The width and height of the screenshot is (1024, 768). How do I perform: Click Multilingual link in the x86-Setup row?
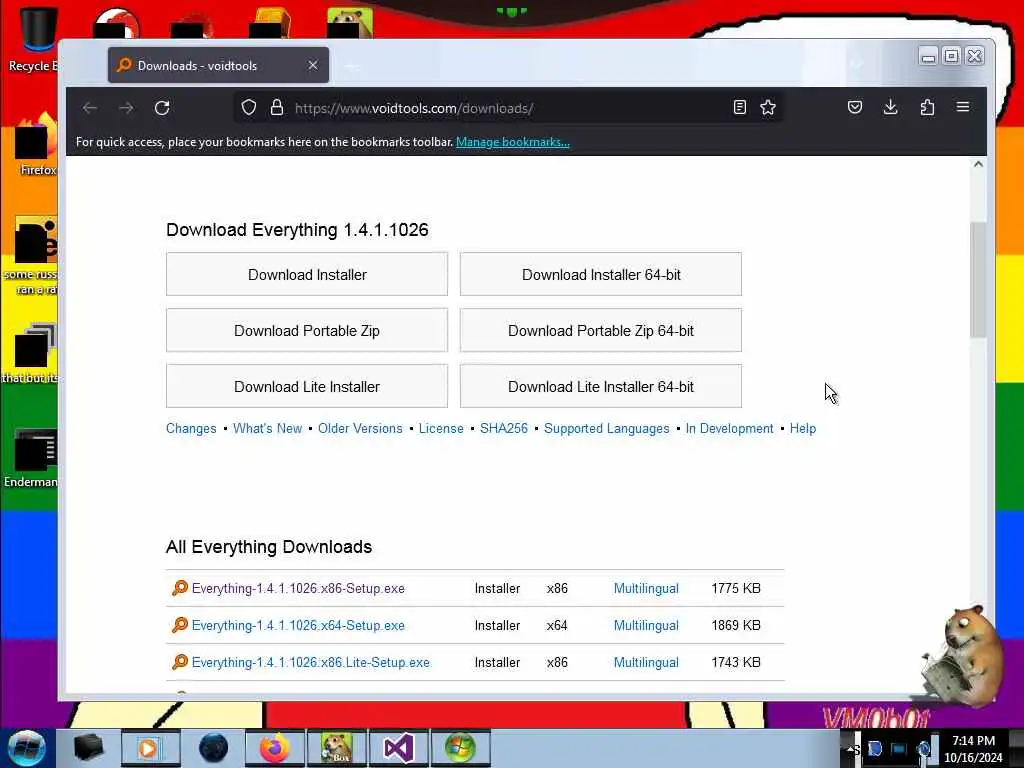646,588
